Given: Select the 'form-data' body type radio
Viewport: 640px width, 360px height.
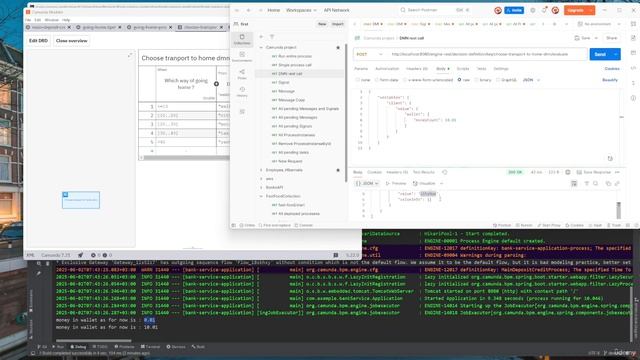Looking at the screenshot, I should pyautogui.click(x=376, y=80).
